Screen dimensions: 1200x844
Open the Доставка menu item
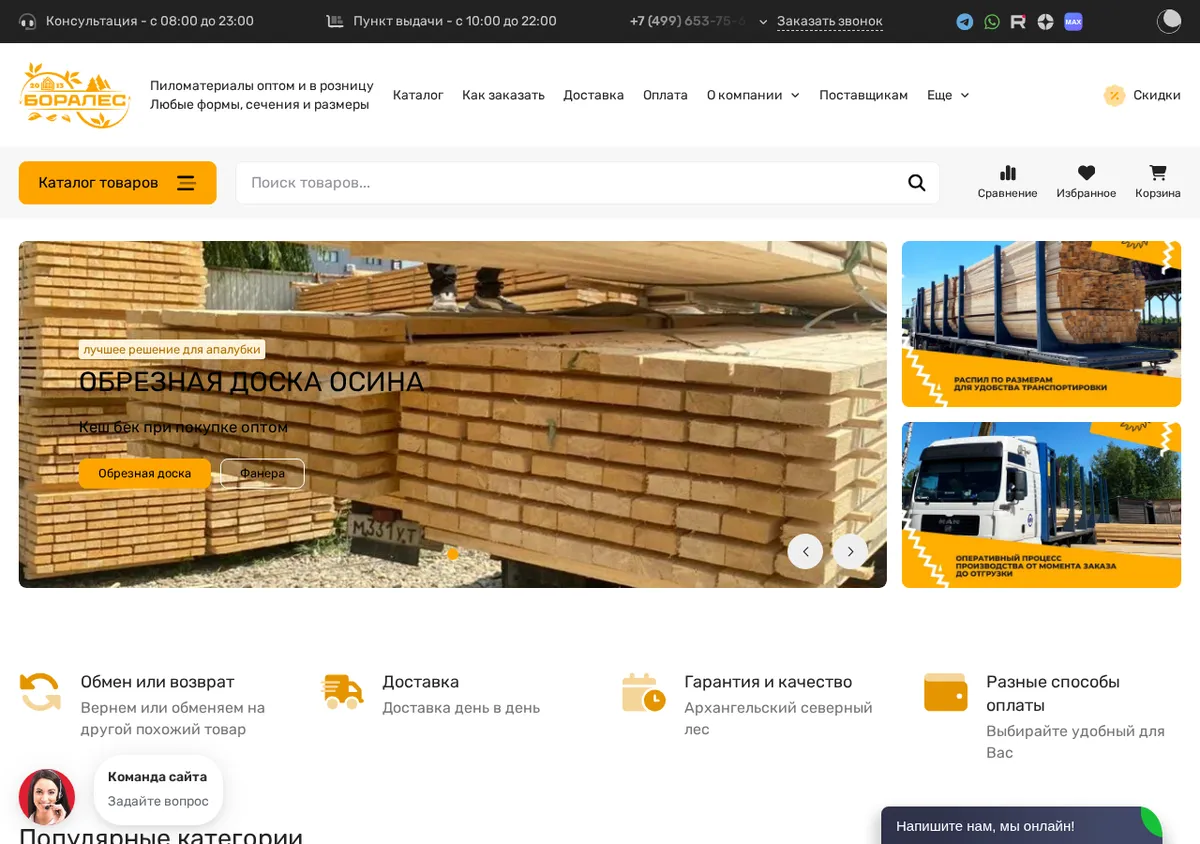(593, 95)
